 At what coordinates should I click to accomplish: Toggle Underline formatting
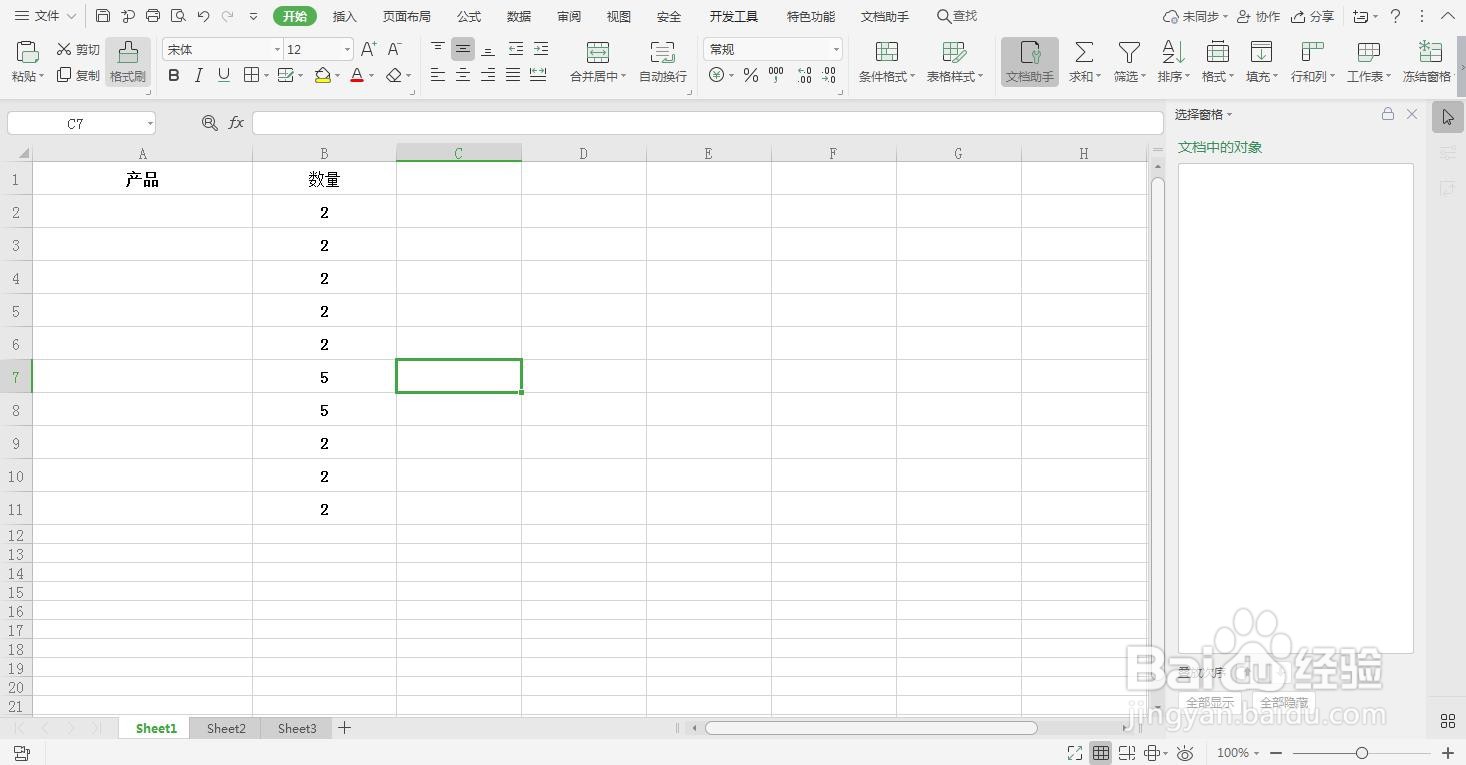coord(224,75)
